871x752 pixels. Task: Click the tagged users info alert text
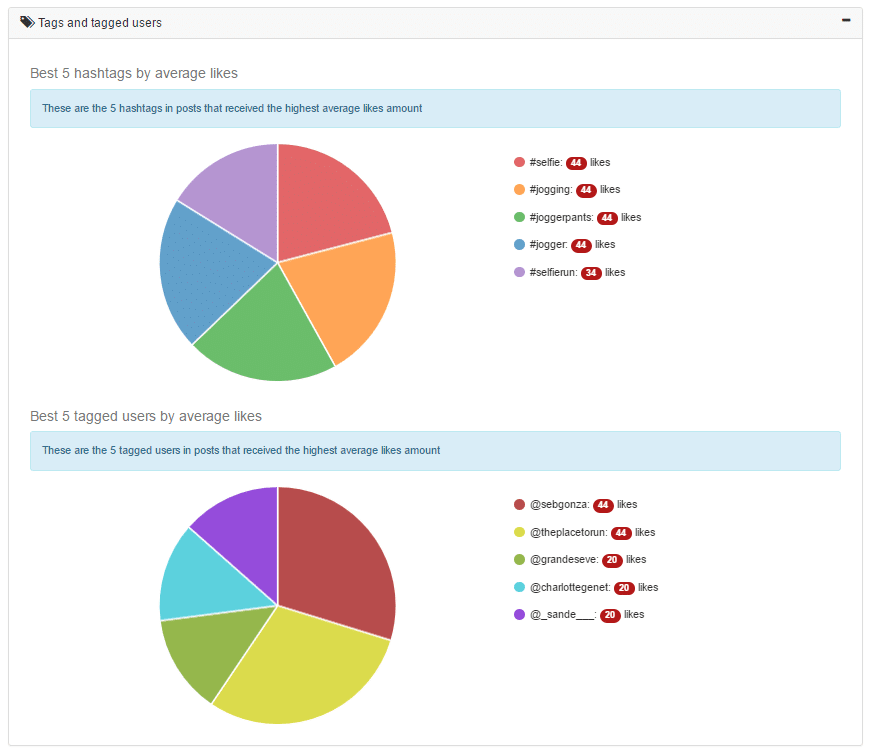241,450
